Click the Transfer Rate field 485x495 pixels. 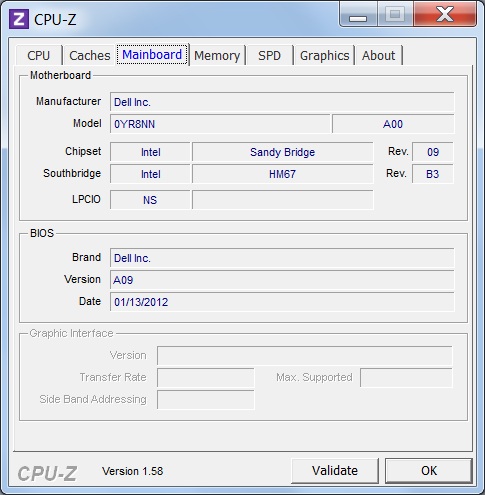point(206,378)
